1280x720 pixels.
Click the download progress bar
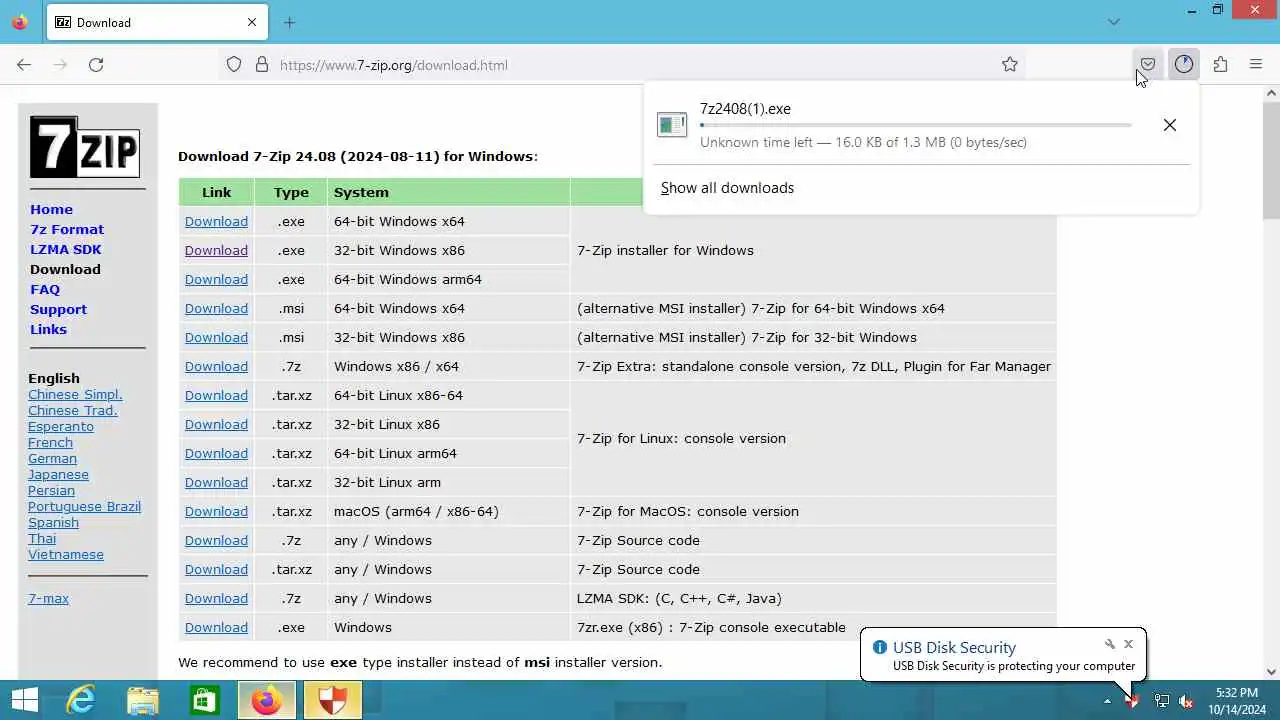pyautogui.click(x=916, y=126)
